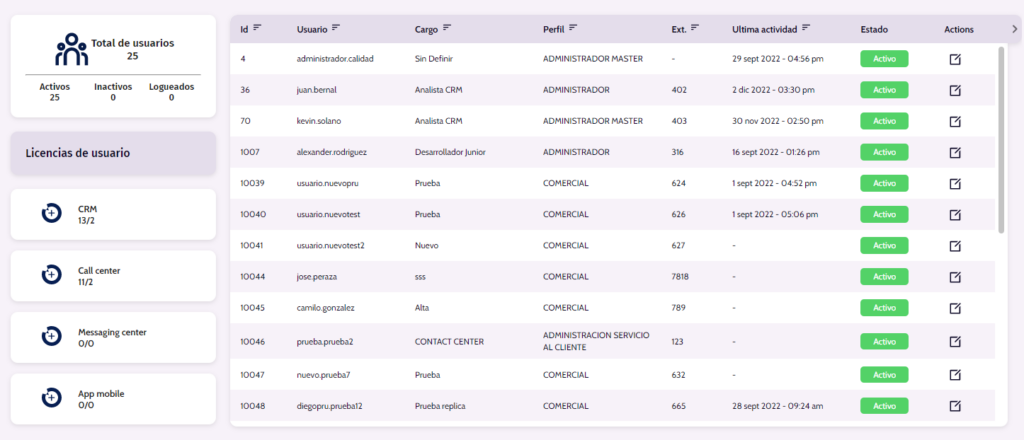
Task: Edit diegopru.prueba12 using the action icon
Action: (x=955, y=405)
